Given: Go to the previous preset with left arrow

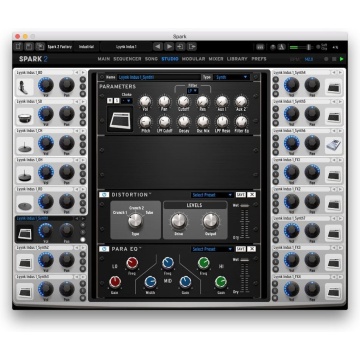Looking at the screenshot, I should click(158, 47).
